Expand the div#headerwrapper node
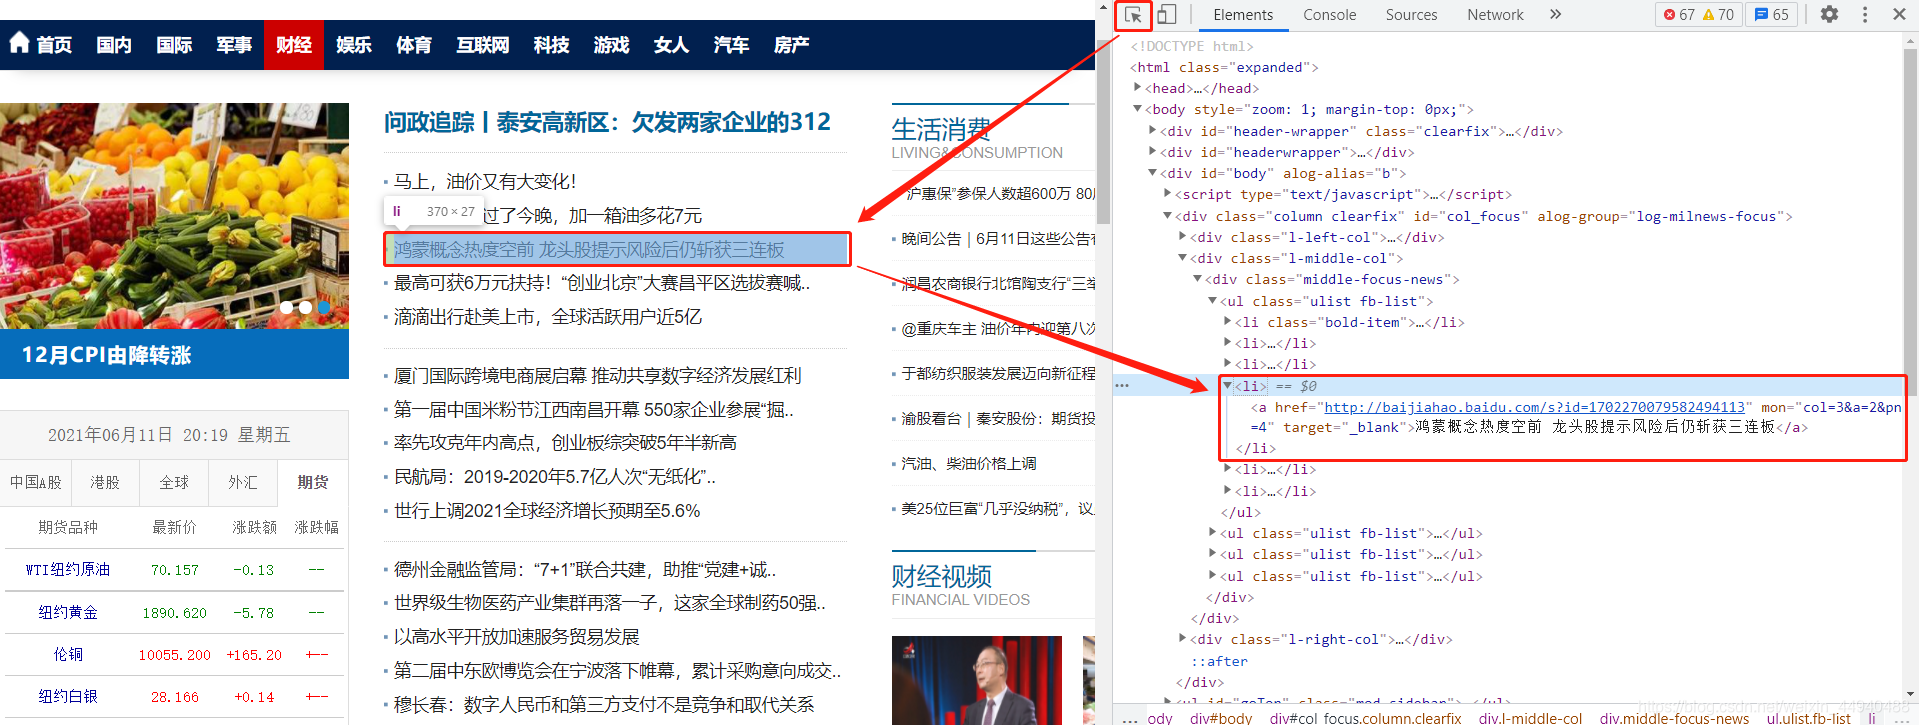This screenshot has height=725, width=1919. pos(1152,152)
